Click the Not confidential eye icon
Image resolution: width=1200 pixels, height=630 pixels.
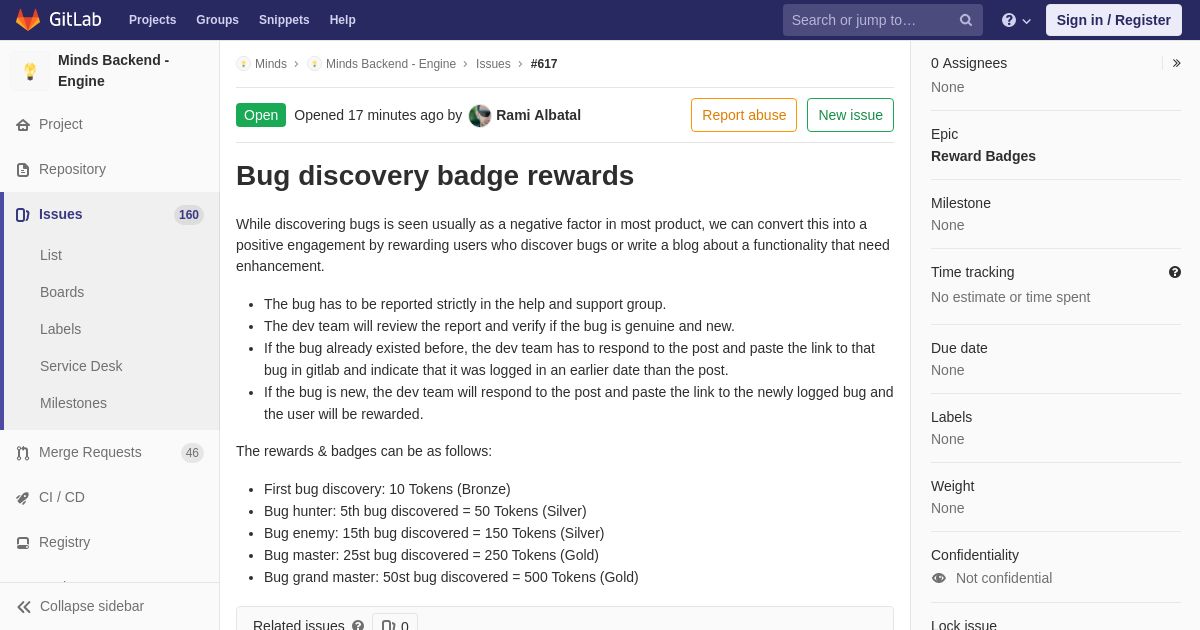(x=939, y=578)
